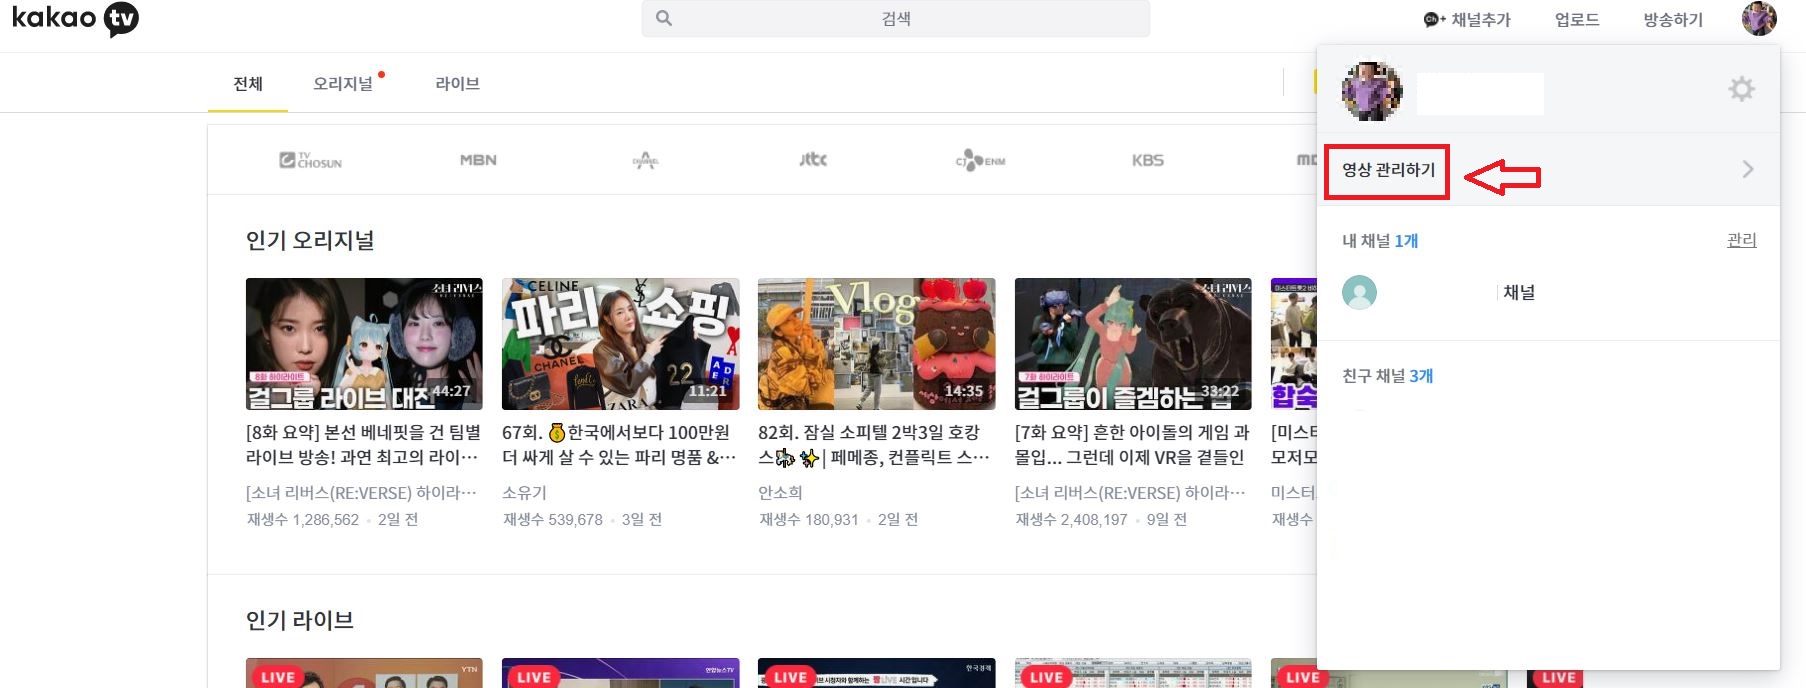Play 파리 쇼핑 video thumbnail
This screenshot has height=688, width=1806.
(x=621, y=344)
